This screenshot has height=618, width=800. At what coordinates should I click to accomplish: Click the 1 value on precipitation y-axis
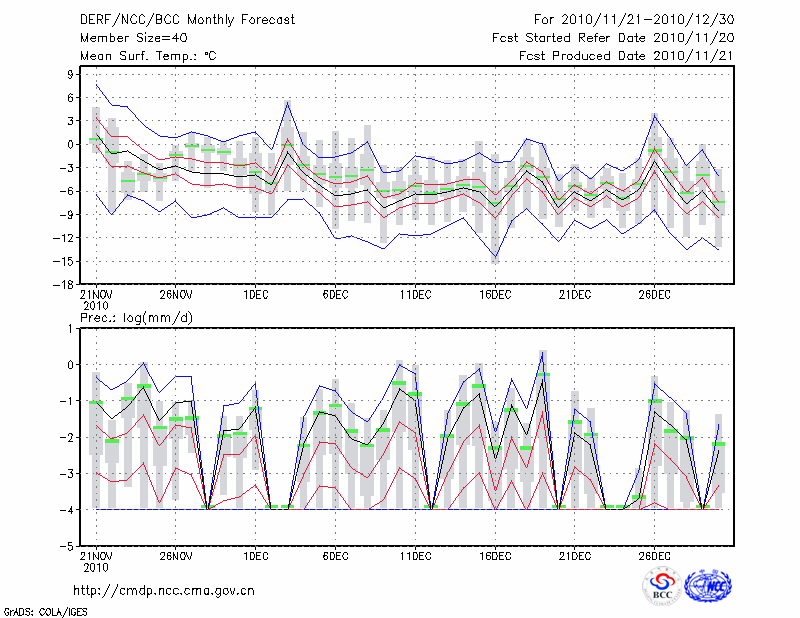[x=72, y=328]
